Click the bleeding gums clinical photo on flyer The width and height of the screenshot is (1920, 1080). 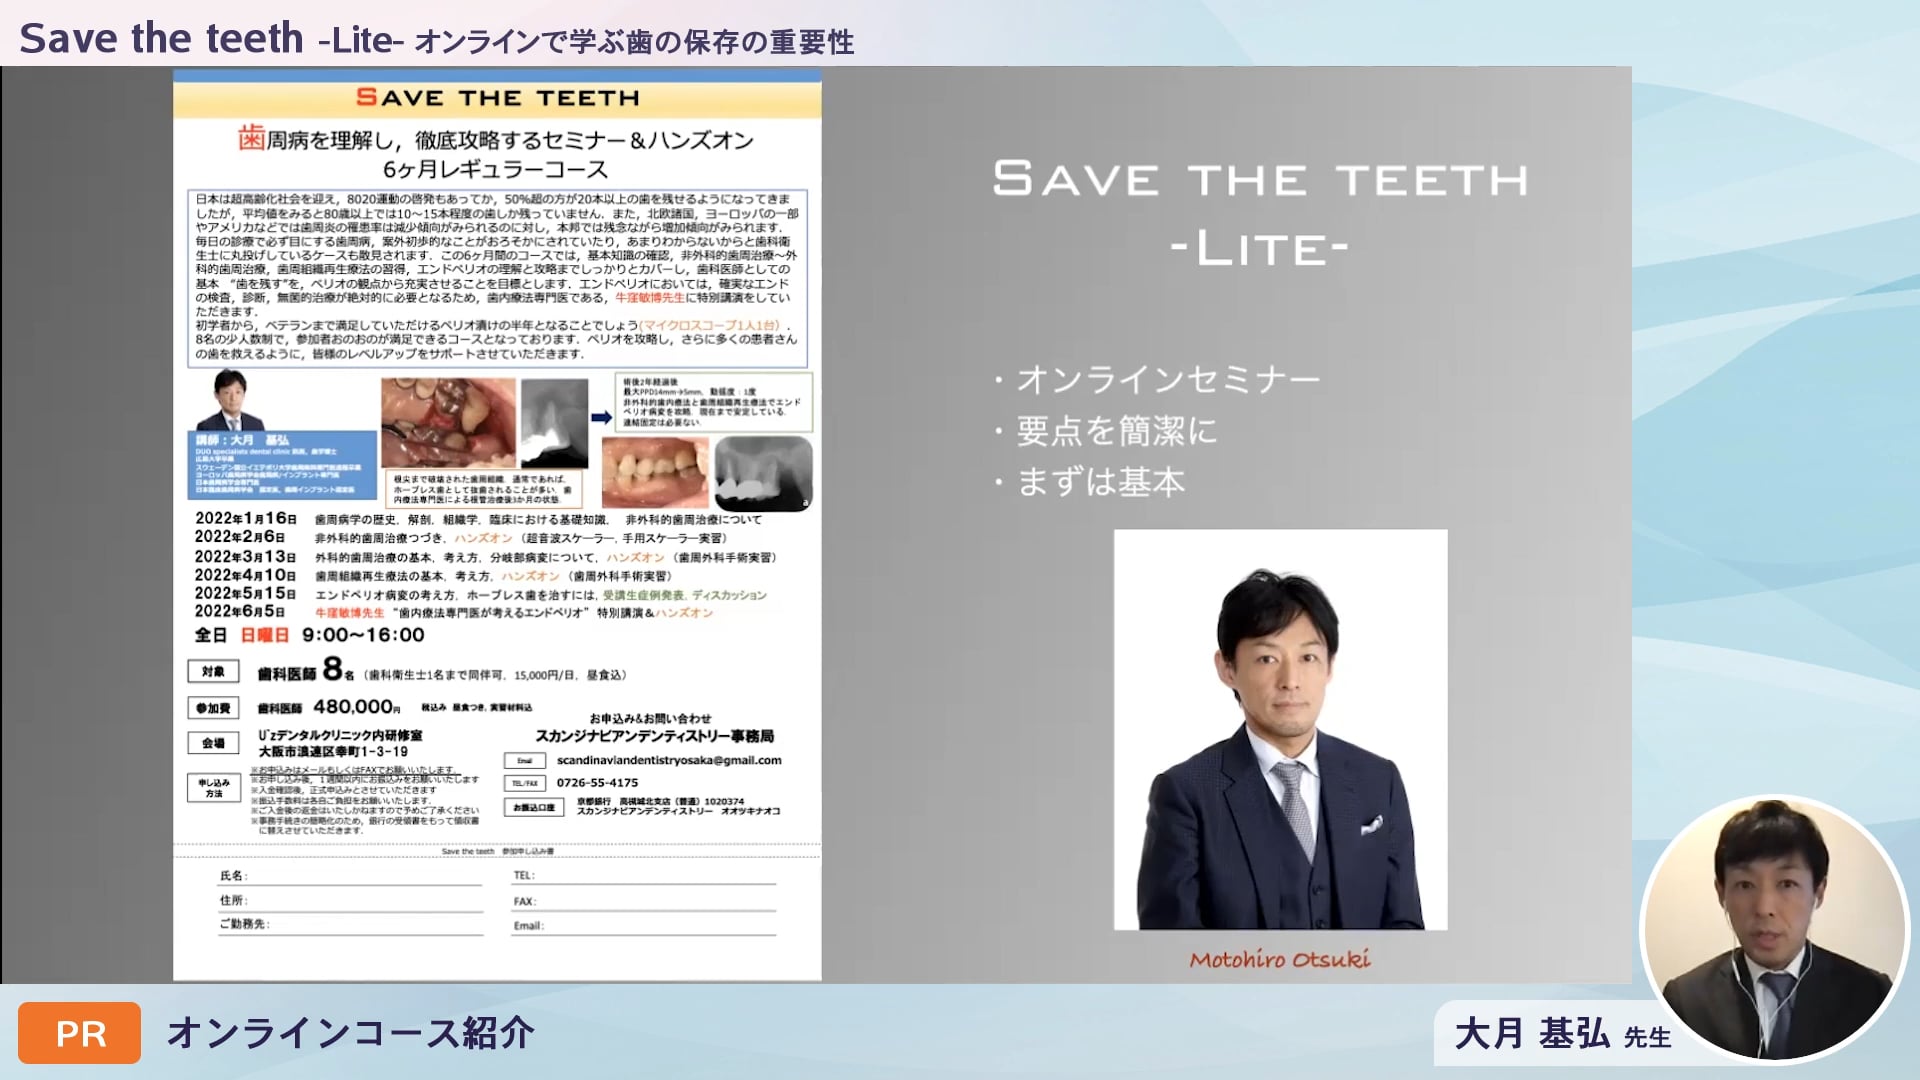pyautogui.click(x=448, y=423)
